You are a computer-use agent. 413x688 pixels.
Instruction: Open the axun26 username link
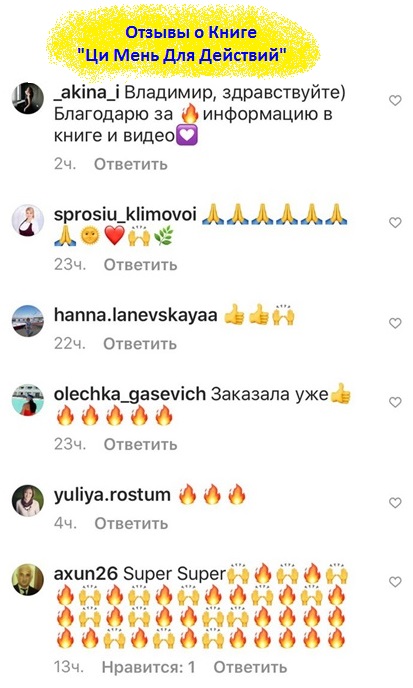86,573
